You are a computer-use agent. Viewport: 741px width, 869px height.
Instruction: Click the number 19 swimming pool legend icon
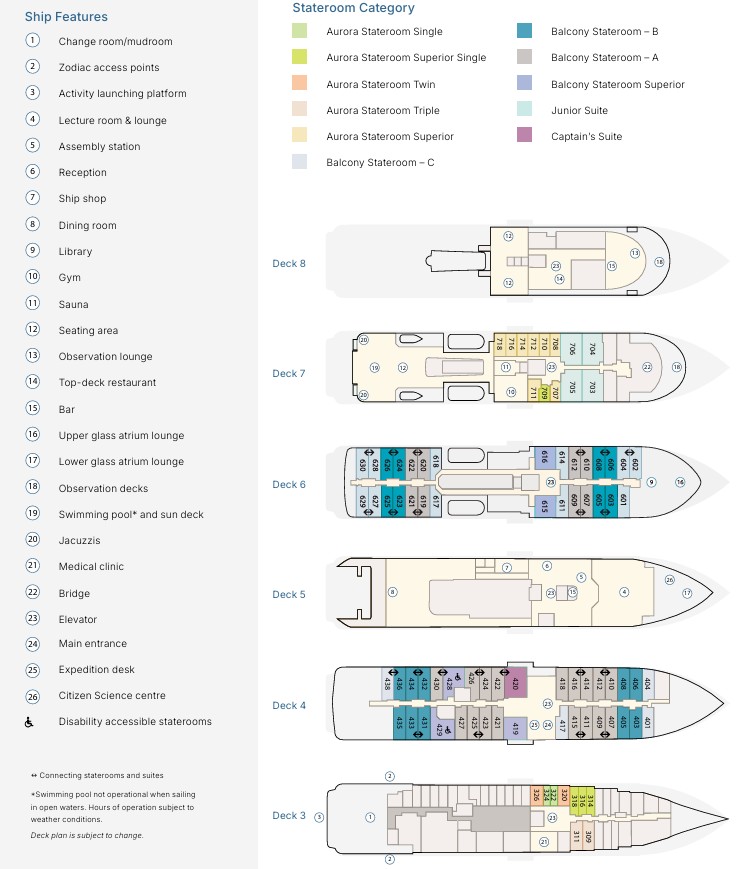pyautogui.click(x=33, y=514)
